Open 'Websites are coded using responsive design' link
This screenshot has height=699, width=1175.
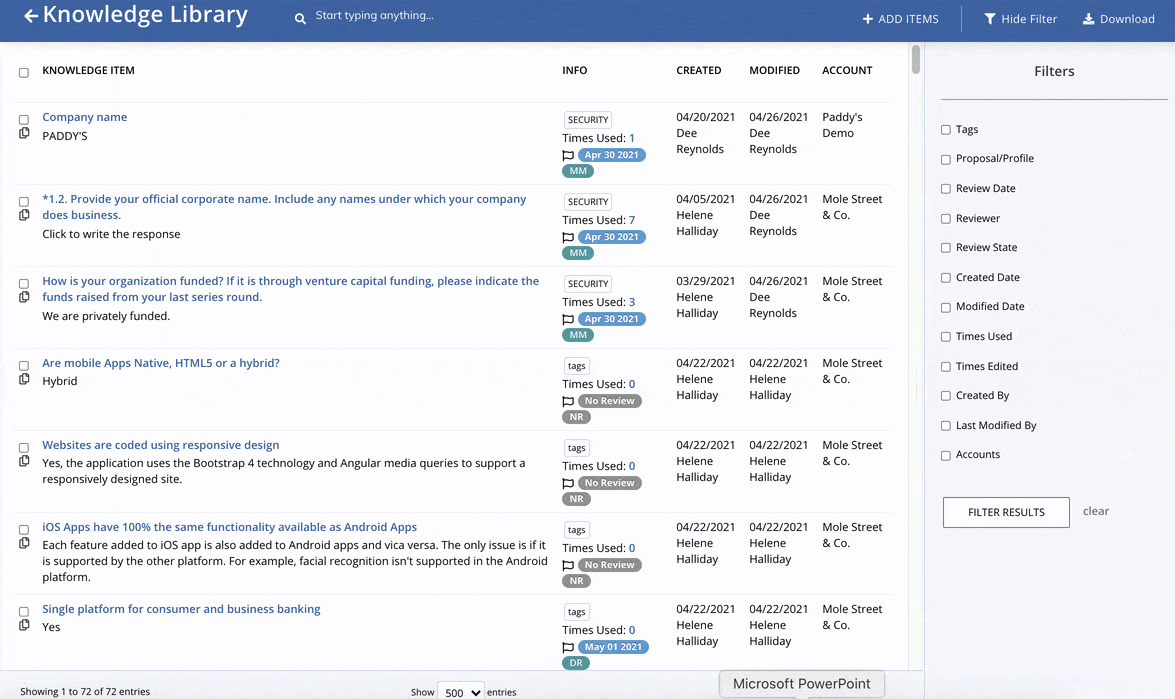coord(160,445)
